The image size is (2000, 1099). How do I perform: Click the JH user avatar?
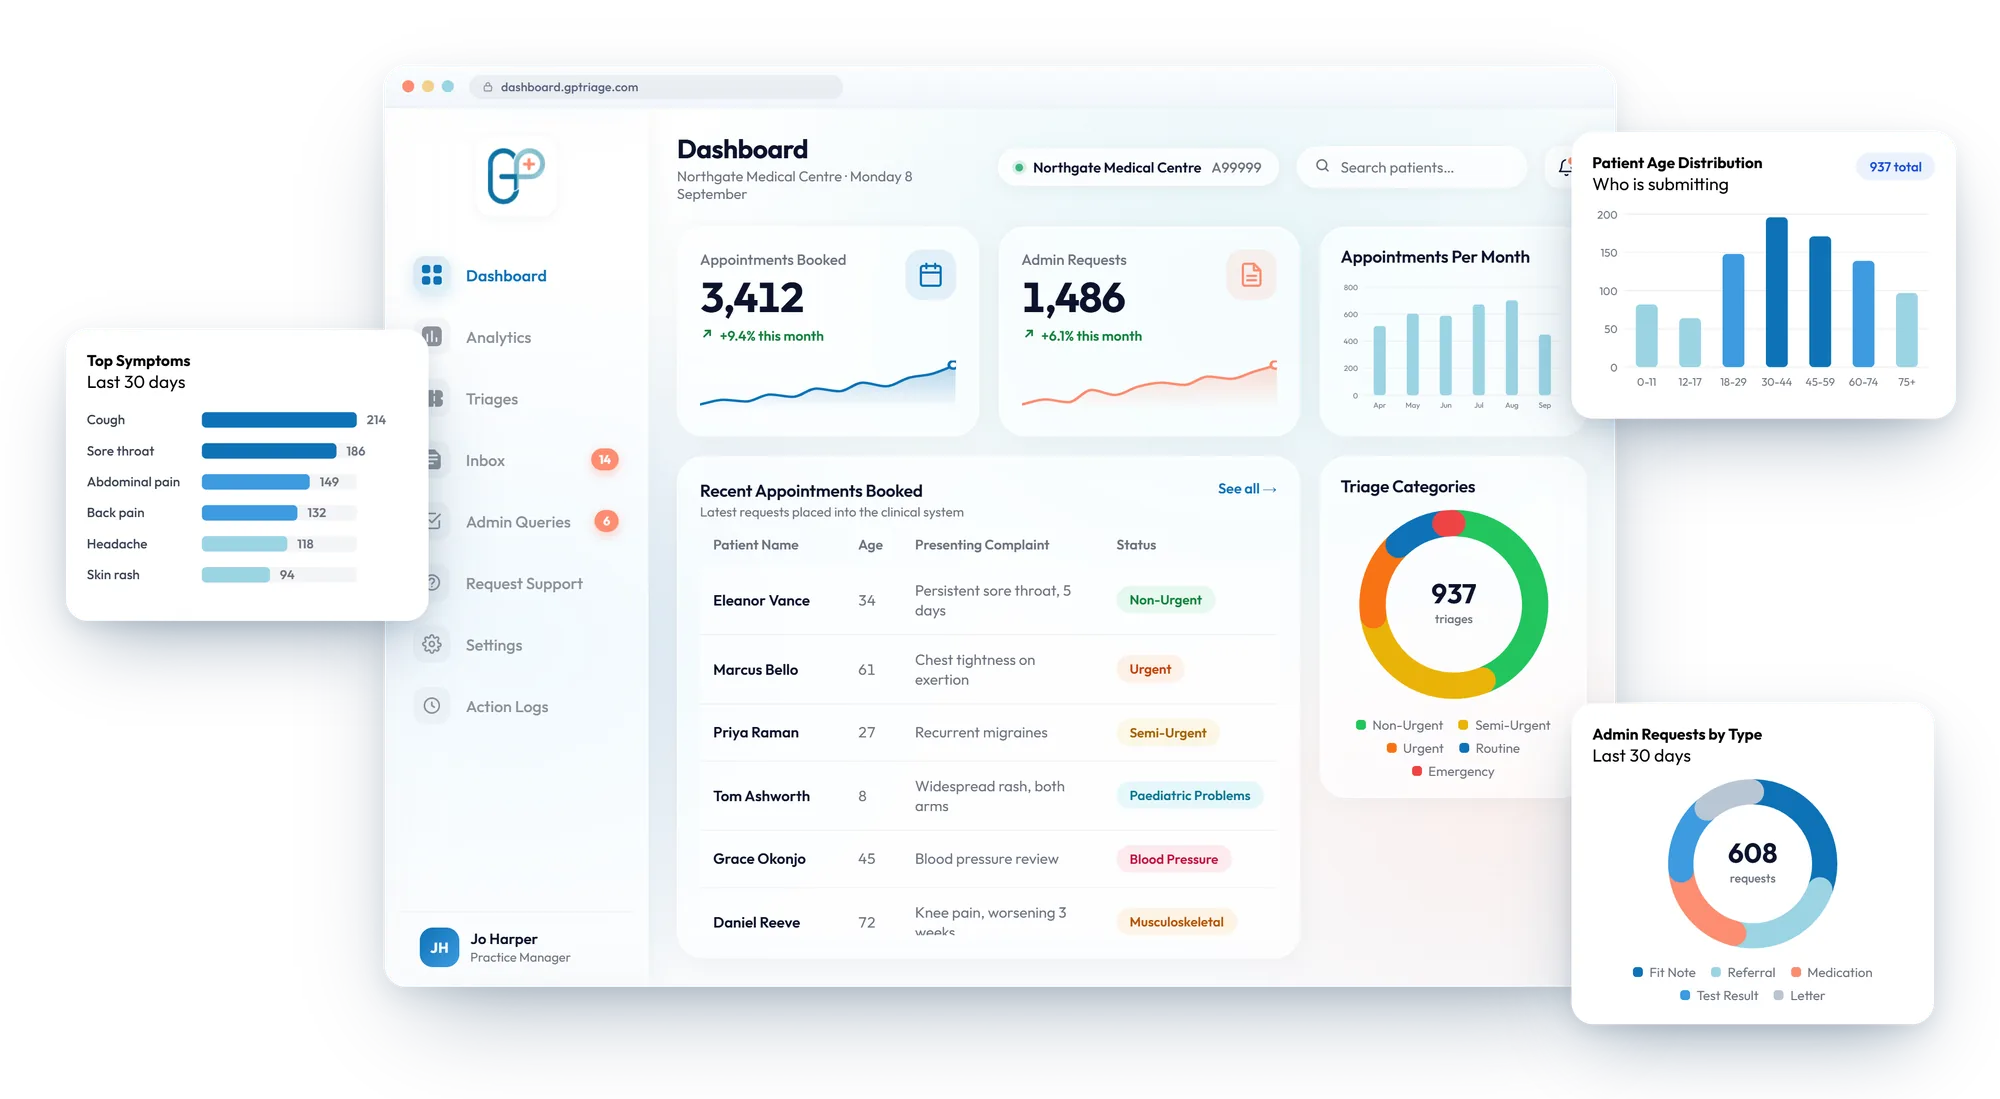pyautogui.click(x=439, y=947)
